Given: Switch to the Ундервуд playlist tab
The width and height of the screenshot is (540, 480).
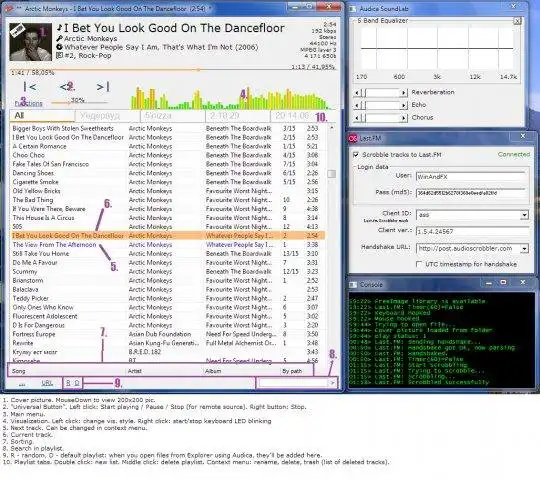Looking at the screenshot, I should click(107, 116).
